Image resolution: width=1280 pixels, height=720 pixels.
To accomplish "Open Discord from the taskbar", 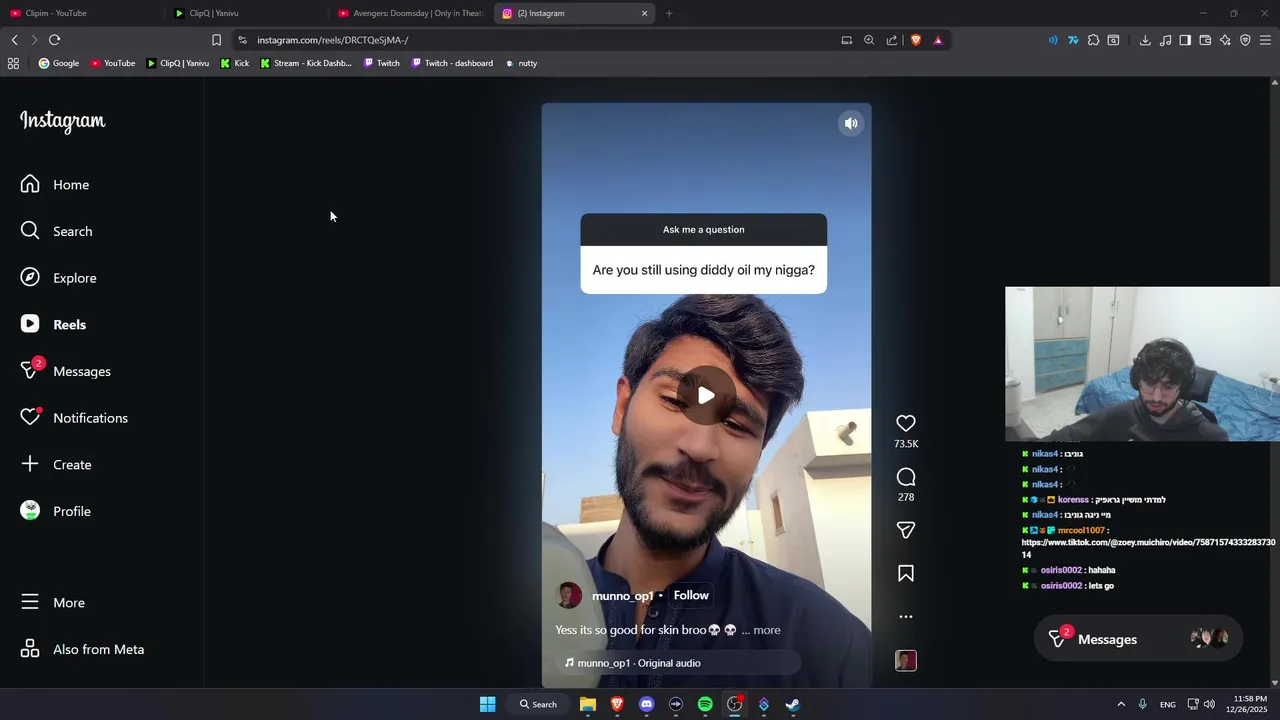I will pos(646,704).
